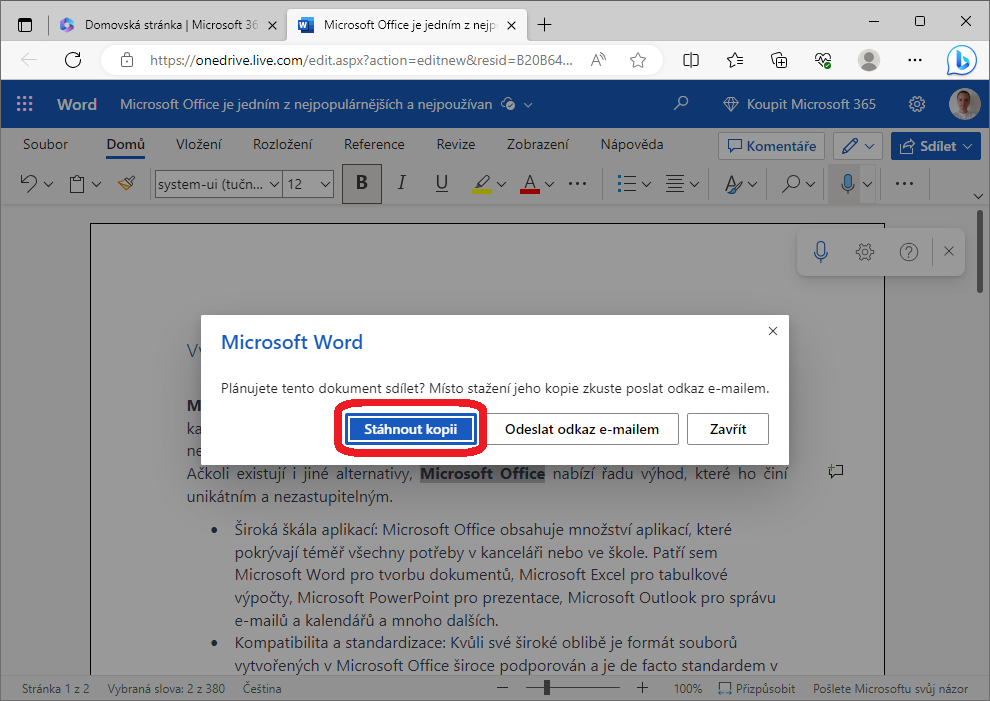Apply the red font color
This screenshot has height=701, width=990.
(x=530, y=184)
